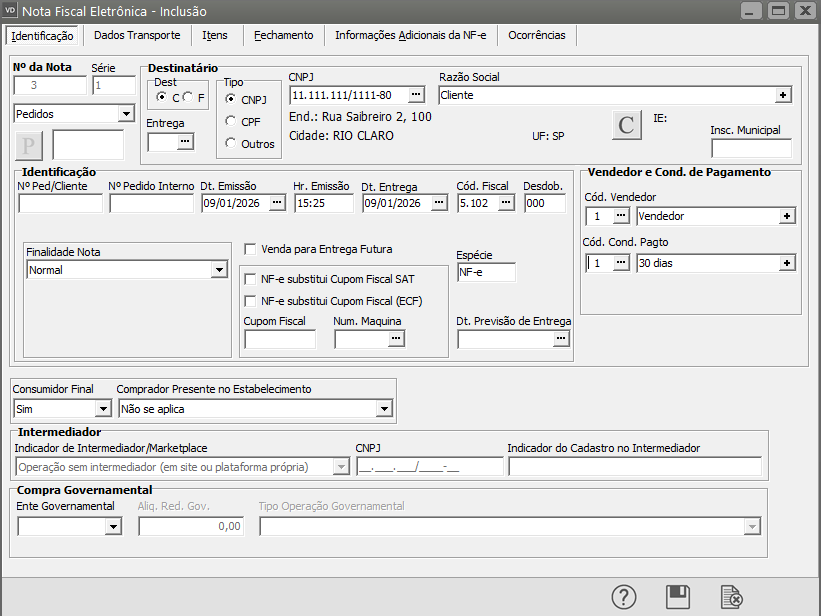Open CNPJ lookup ellipsis button

[x=416, y=95]
